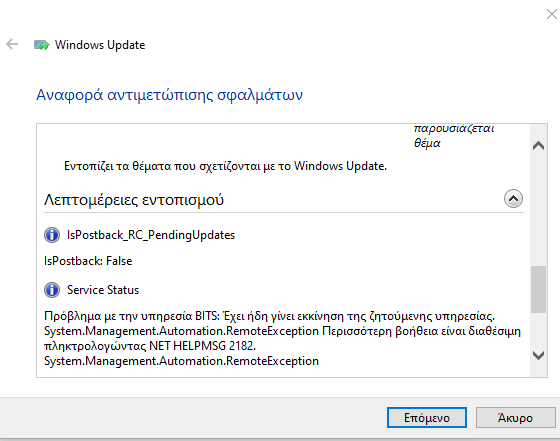Click the Λεπτομέρειες εντοπισμού heading

click(134, 200)
